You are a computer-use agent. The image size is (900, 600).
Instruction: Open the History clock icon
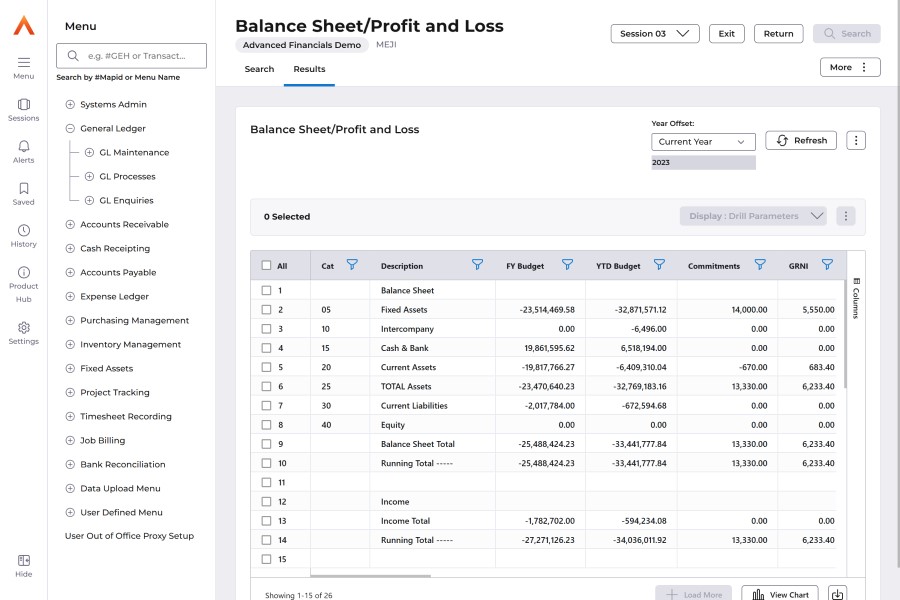point(24,230)
